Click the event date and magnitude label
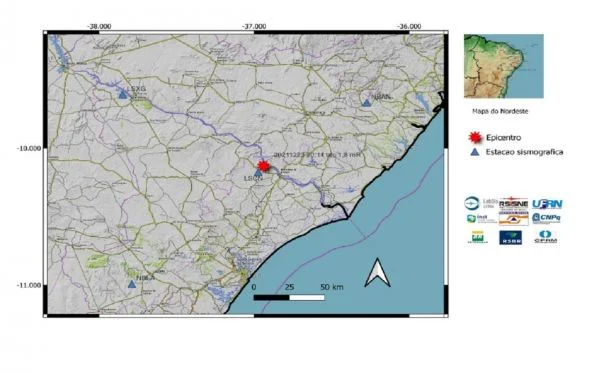Screen dimensions: 595x372 317,155
